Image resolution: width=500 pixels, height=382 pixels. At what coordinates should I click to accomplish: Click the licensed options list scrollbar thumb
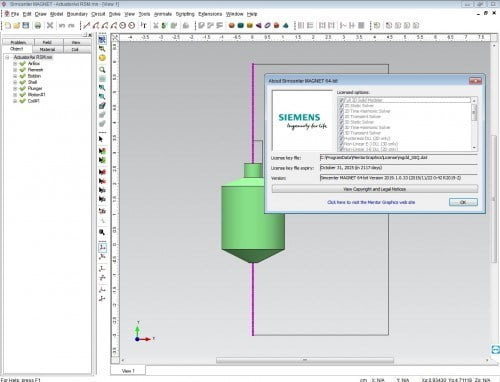(474, 113)
